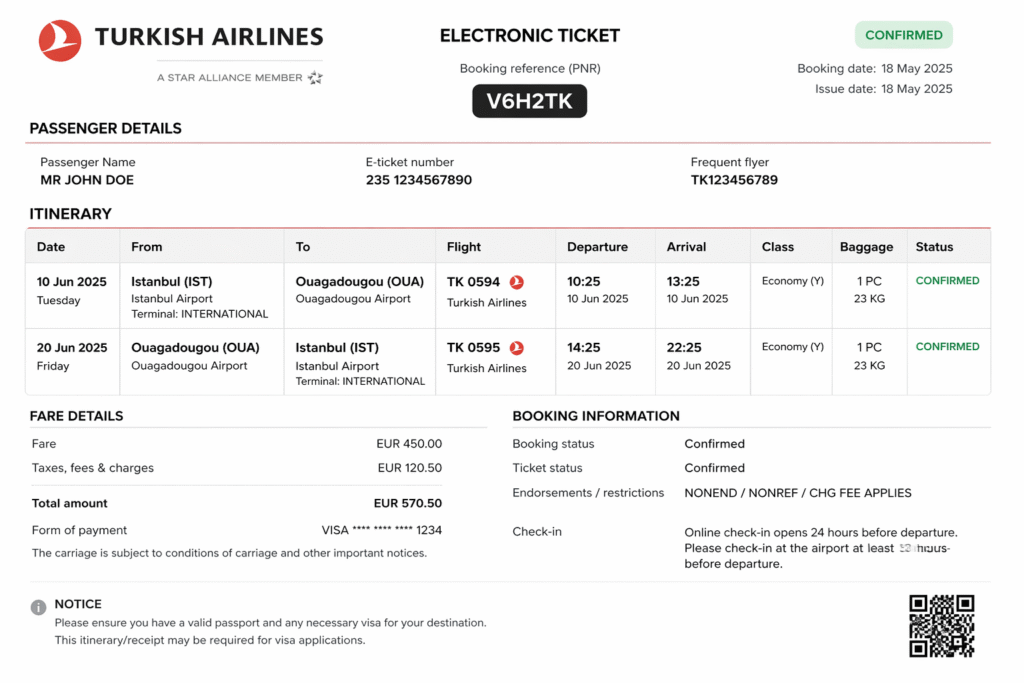Click the Turkish Airlines red logo icon
This screenshot has height=683, width=1024.
(60, 41)
